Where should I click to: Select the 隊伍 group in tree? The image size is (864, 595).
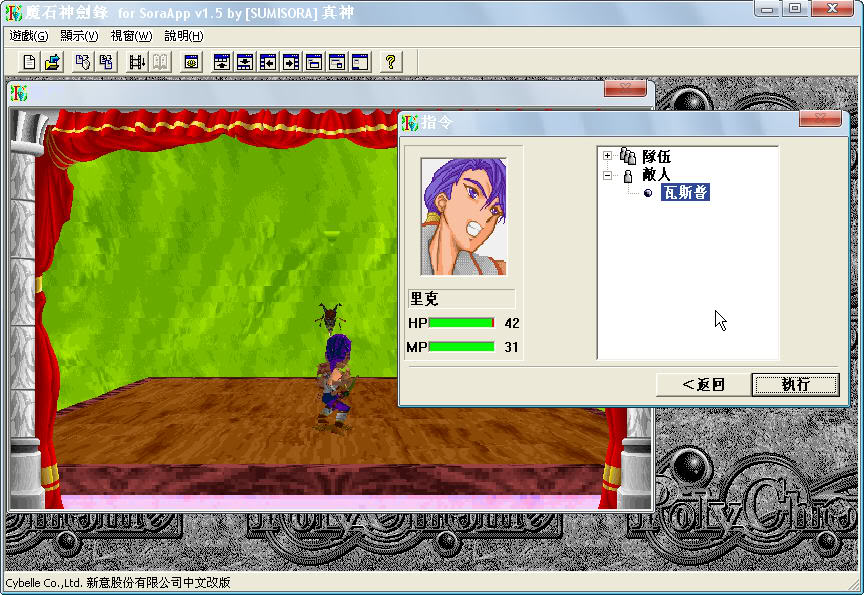656,156
